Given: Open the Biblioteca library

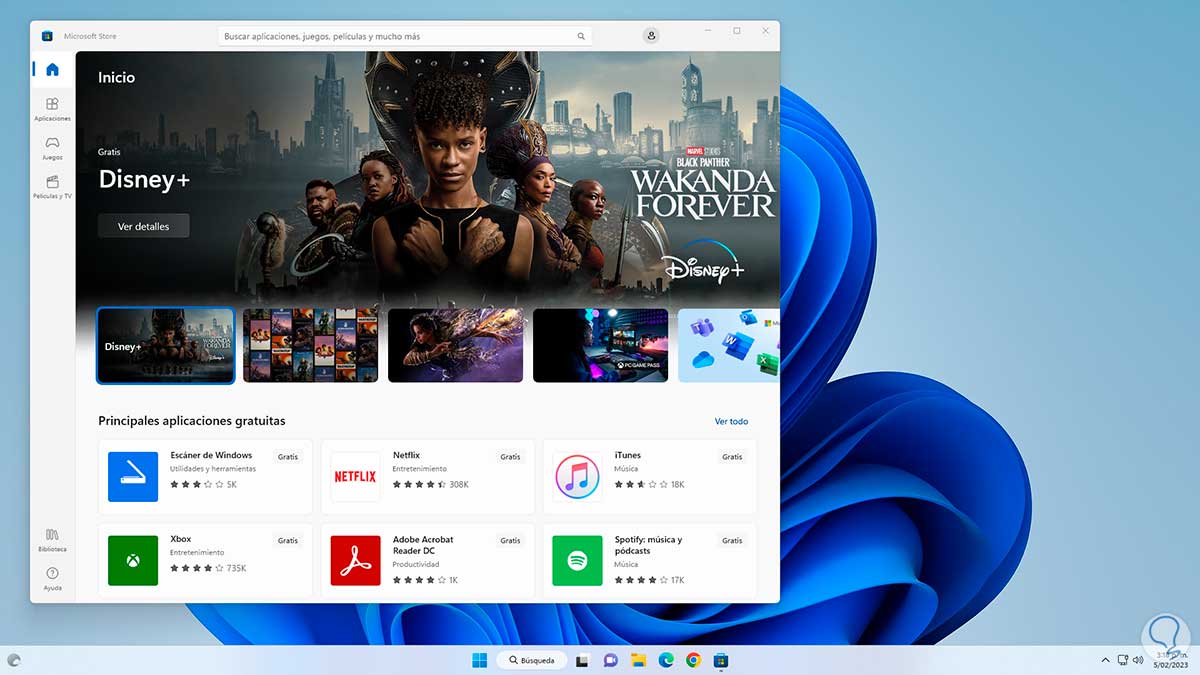Looking at the screenshot, I should [52, 540].
